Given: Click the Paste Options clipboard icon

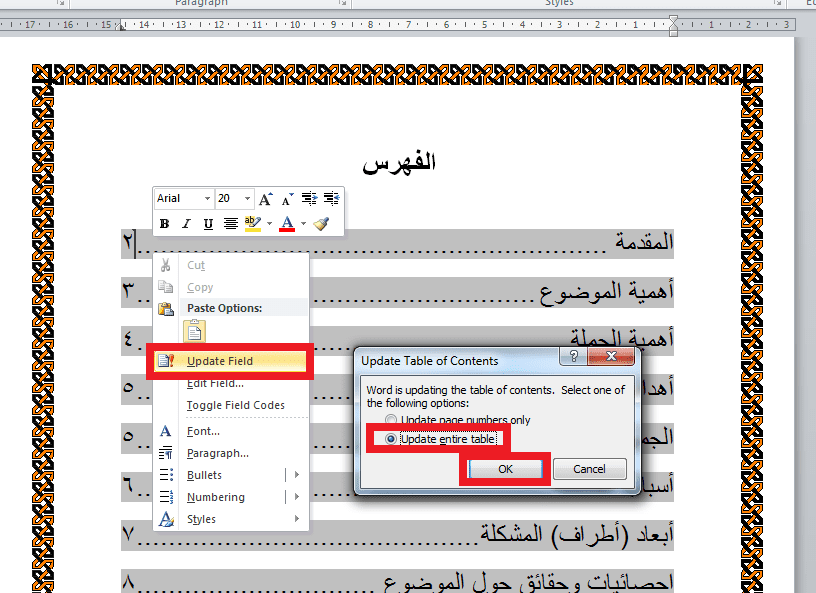Looking at the screenshot, I should point(166,309).
